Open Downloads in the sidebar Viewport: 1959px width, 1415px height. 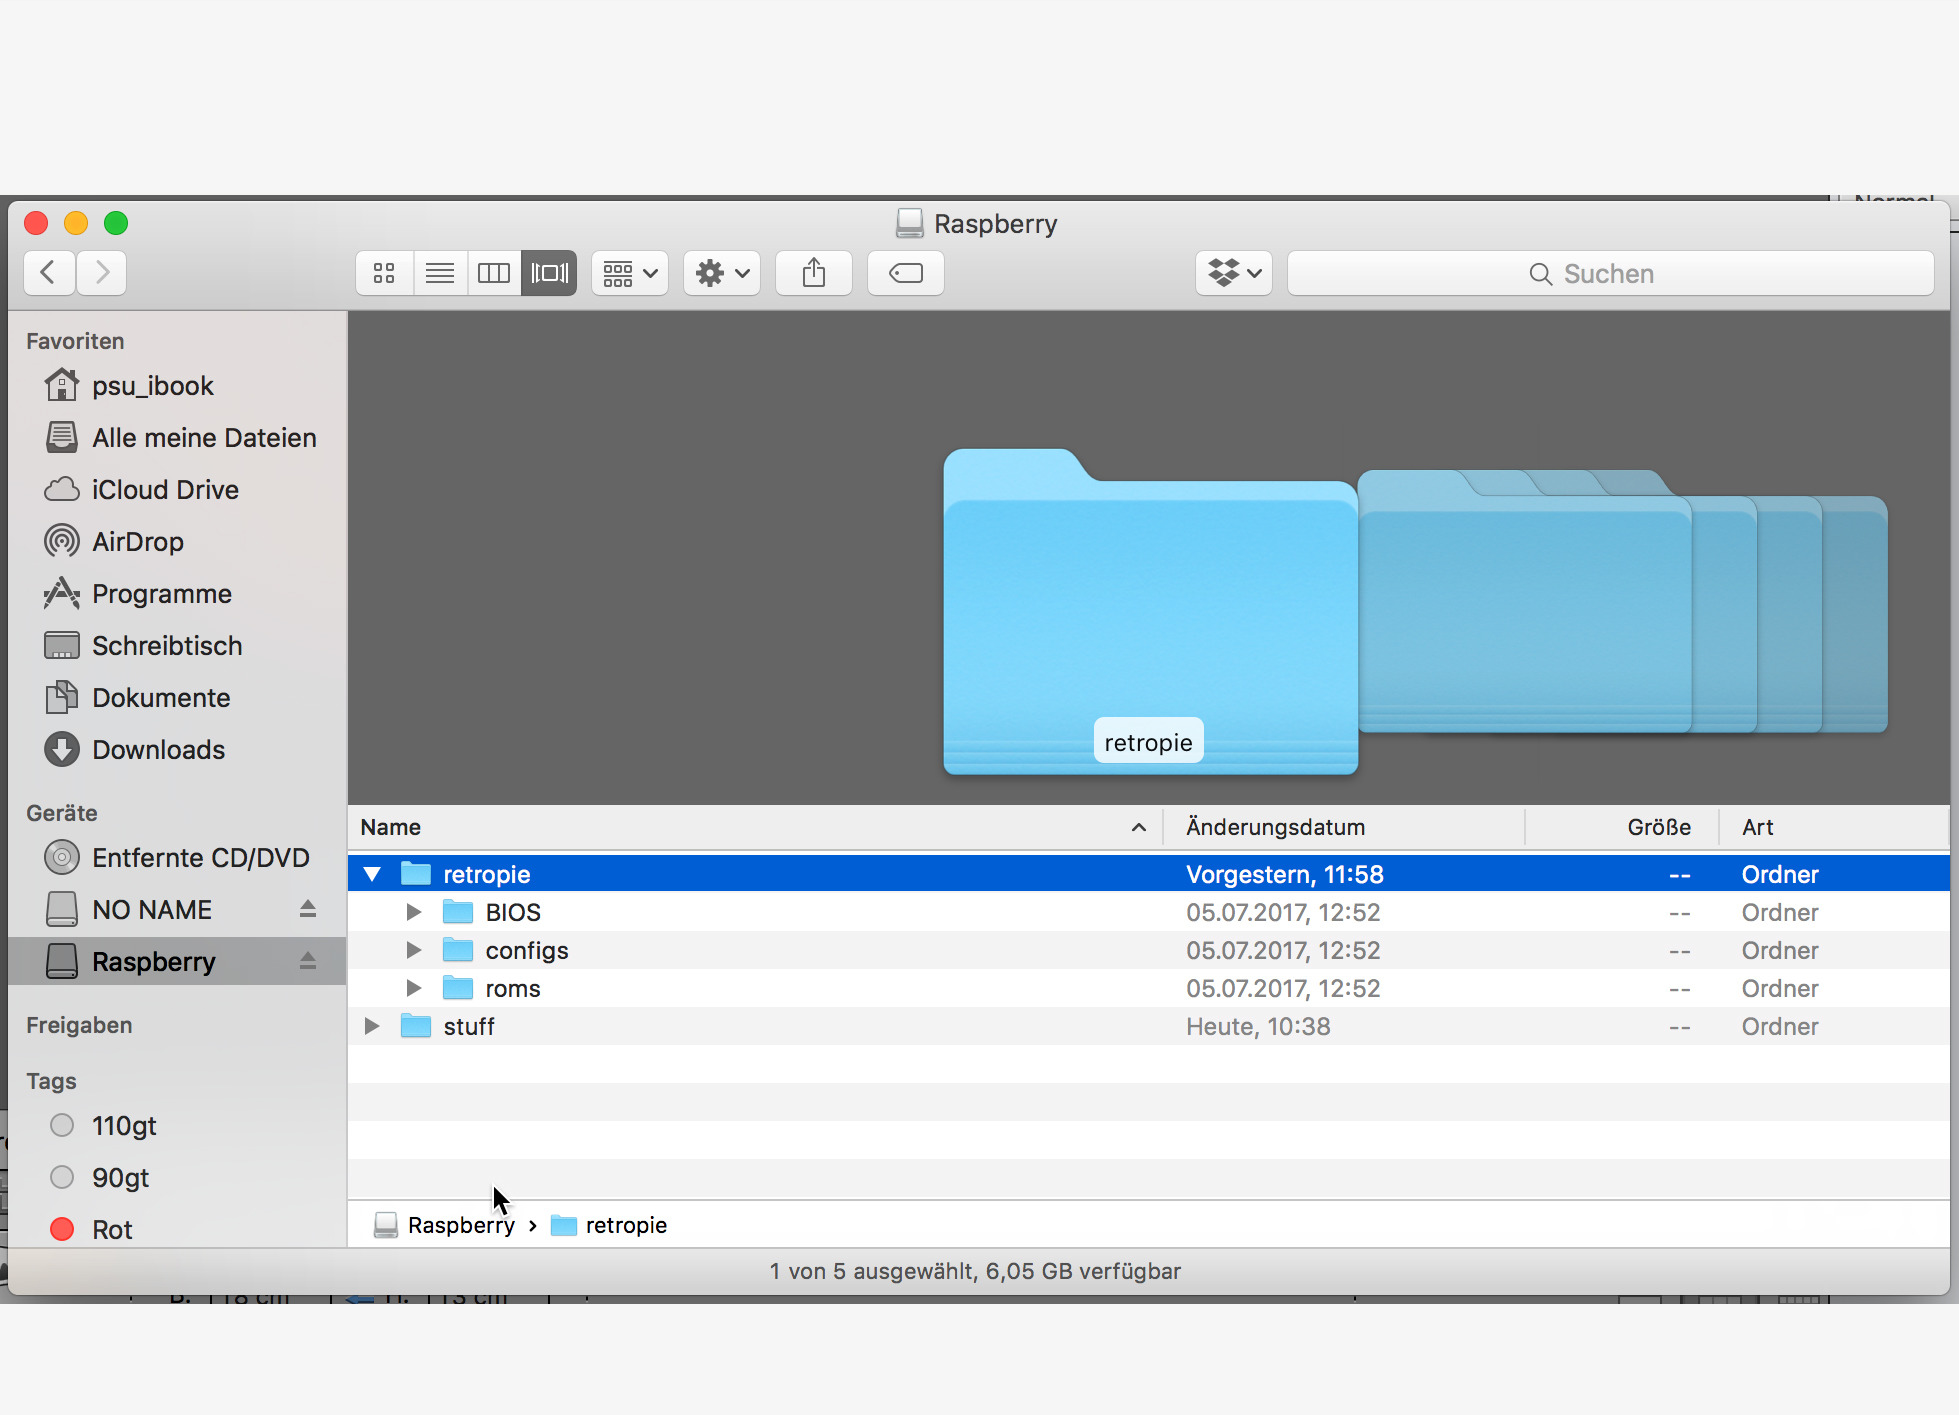tap(158, 750)
